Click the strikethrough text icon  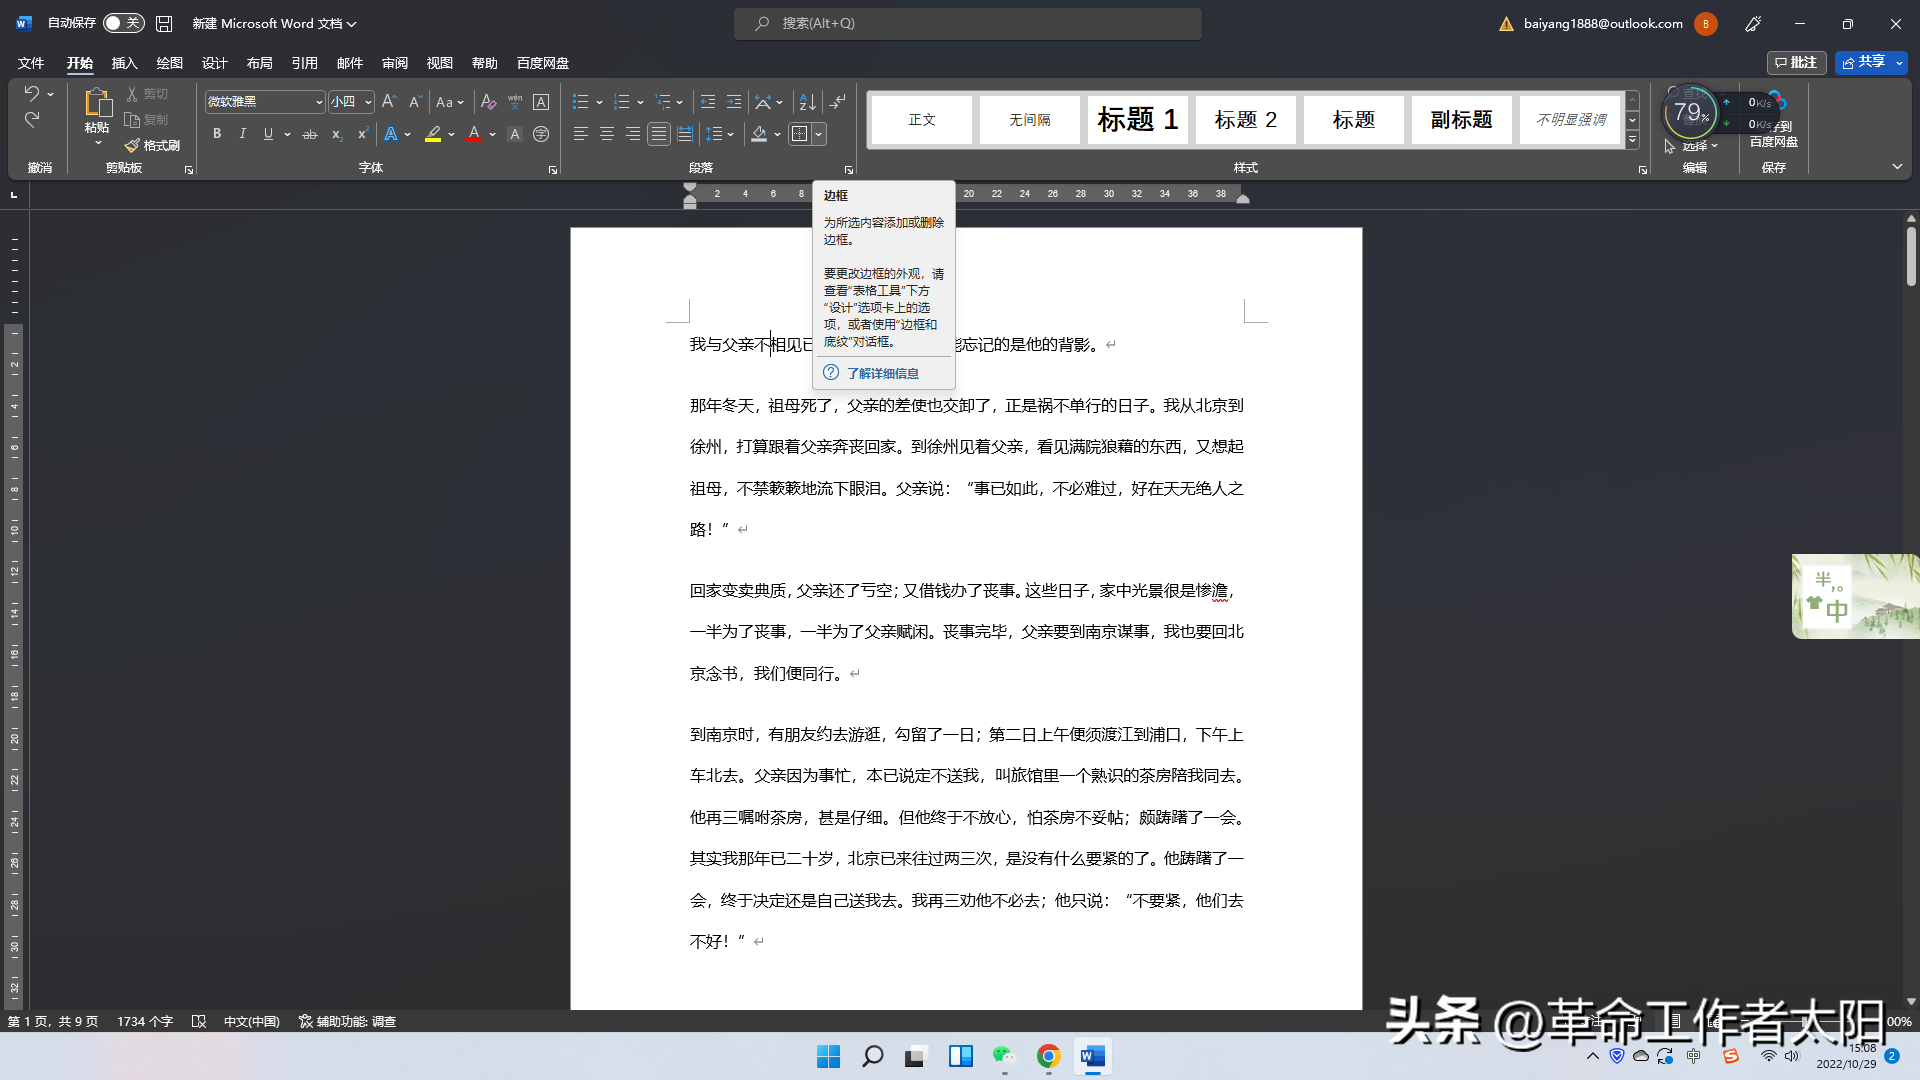[x=310, y=134]
